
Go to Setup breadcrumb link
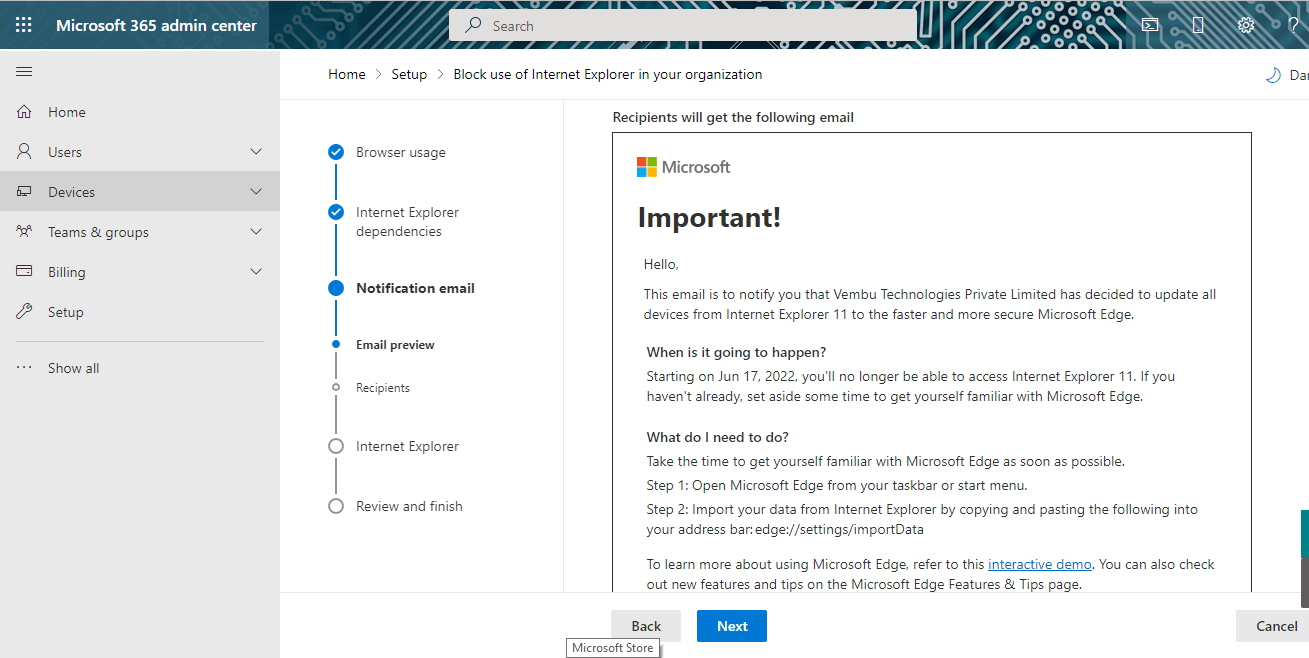[409, 74]
